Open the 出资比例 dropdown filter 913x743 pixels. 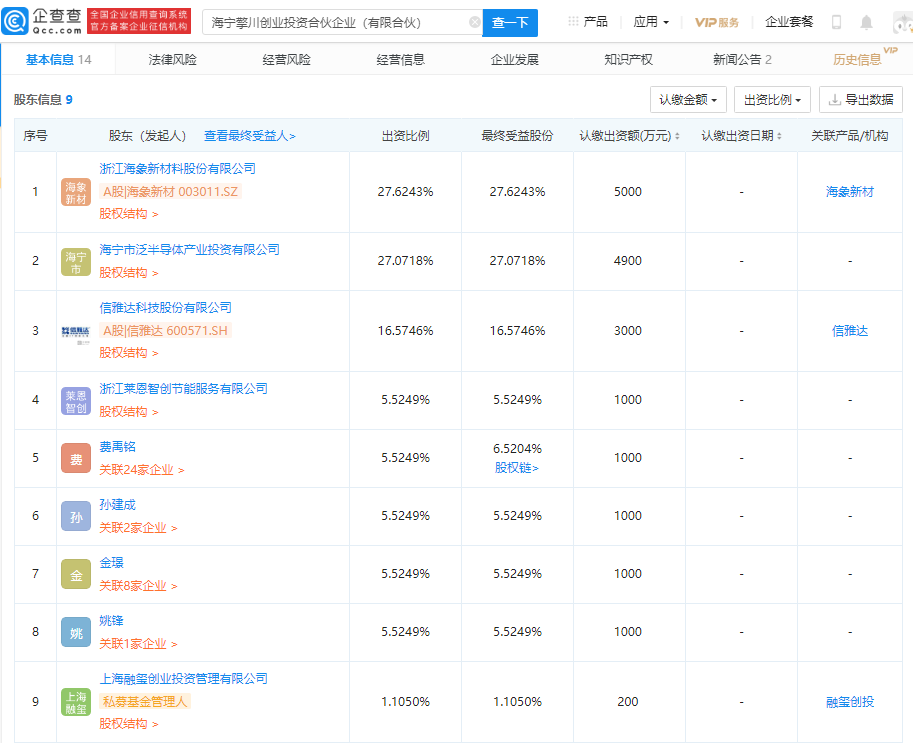773,100
